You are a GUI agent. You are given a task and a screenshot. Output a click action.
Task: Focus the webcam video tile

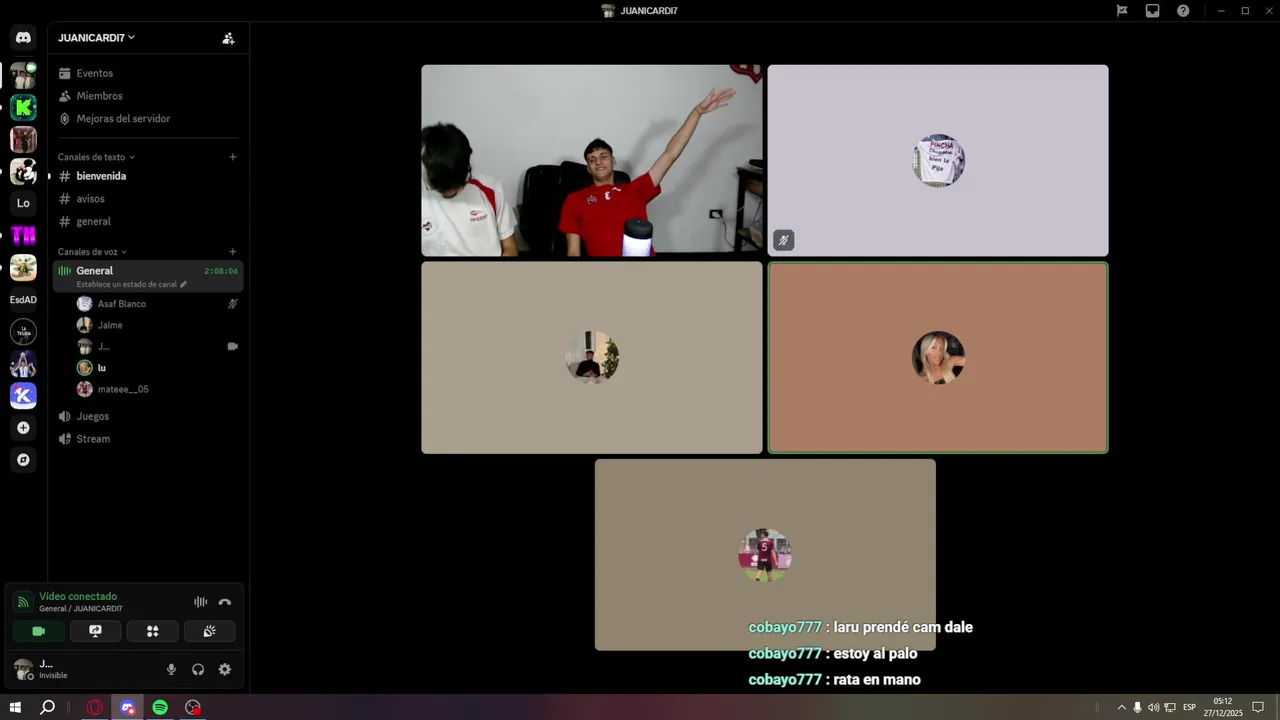pos(592,161)
